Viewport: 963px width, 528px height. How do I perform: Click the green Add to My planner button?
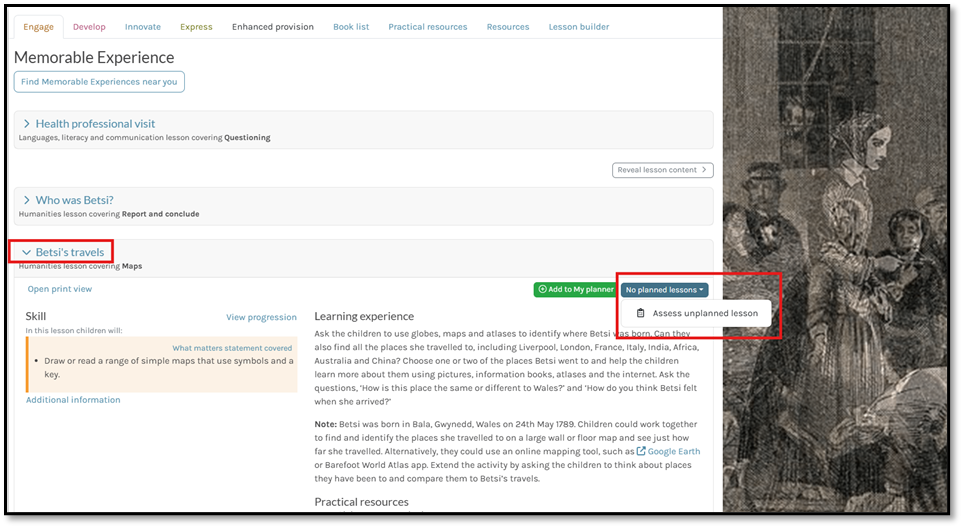(575, 290)
